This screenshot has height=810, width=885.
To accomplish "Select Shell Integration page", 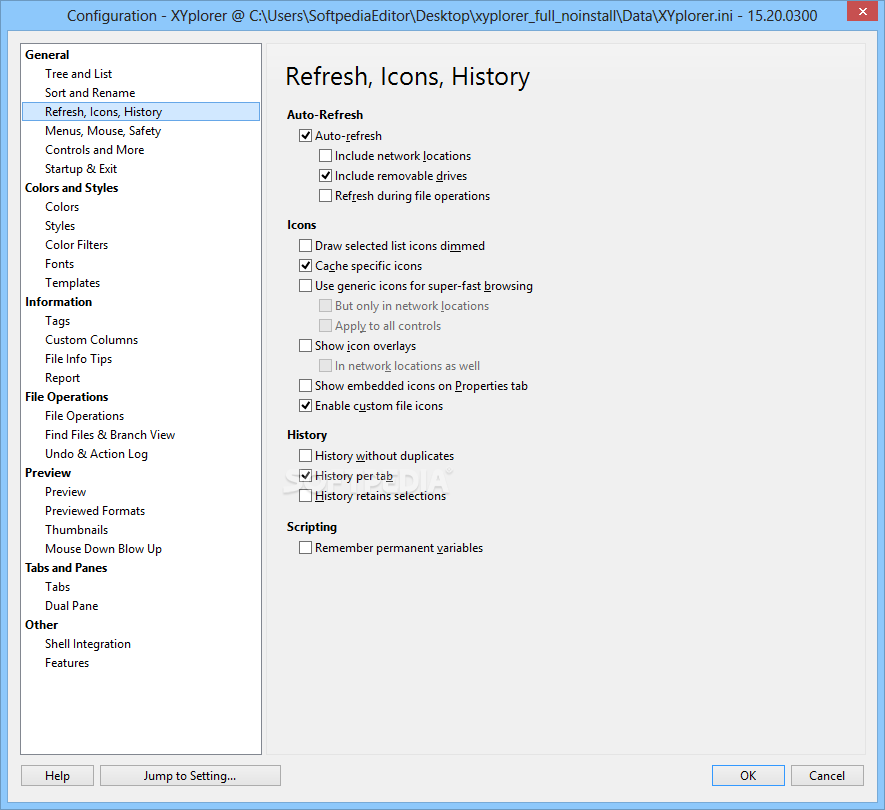I will [88, 644].
